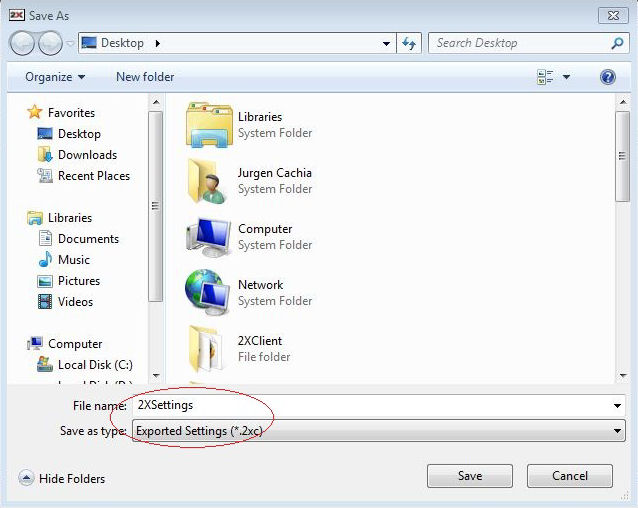Open Save as type Exported Settings dropdown
Screen dimensions: 638x508
(x=378, y=431)
